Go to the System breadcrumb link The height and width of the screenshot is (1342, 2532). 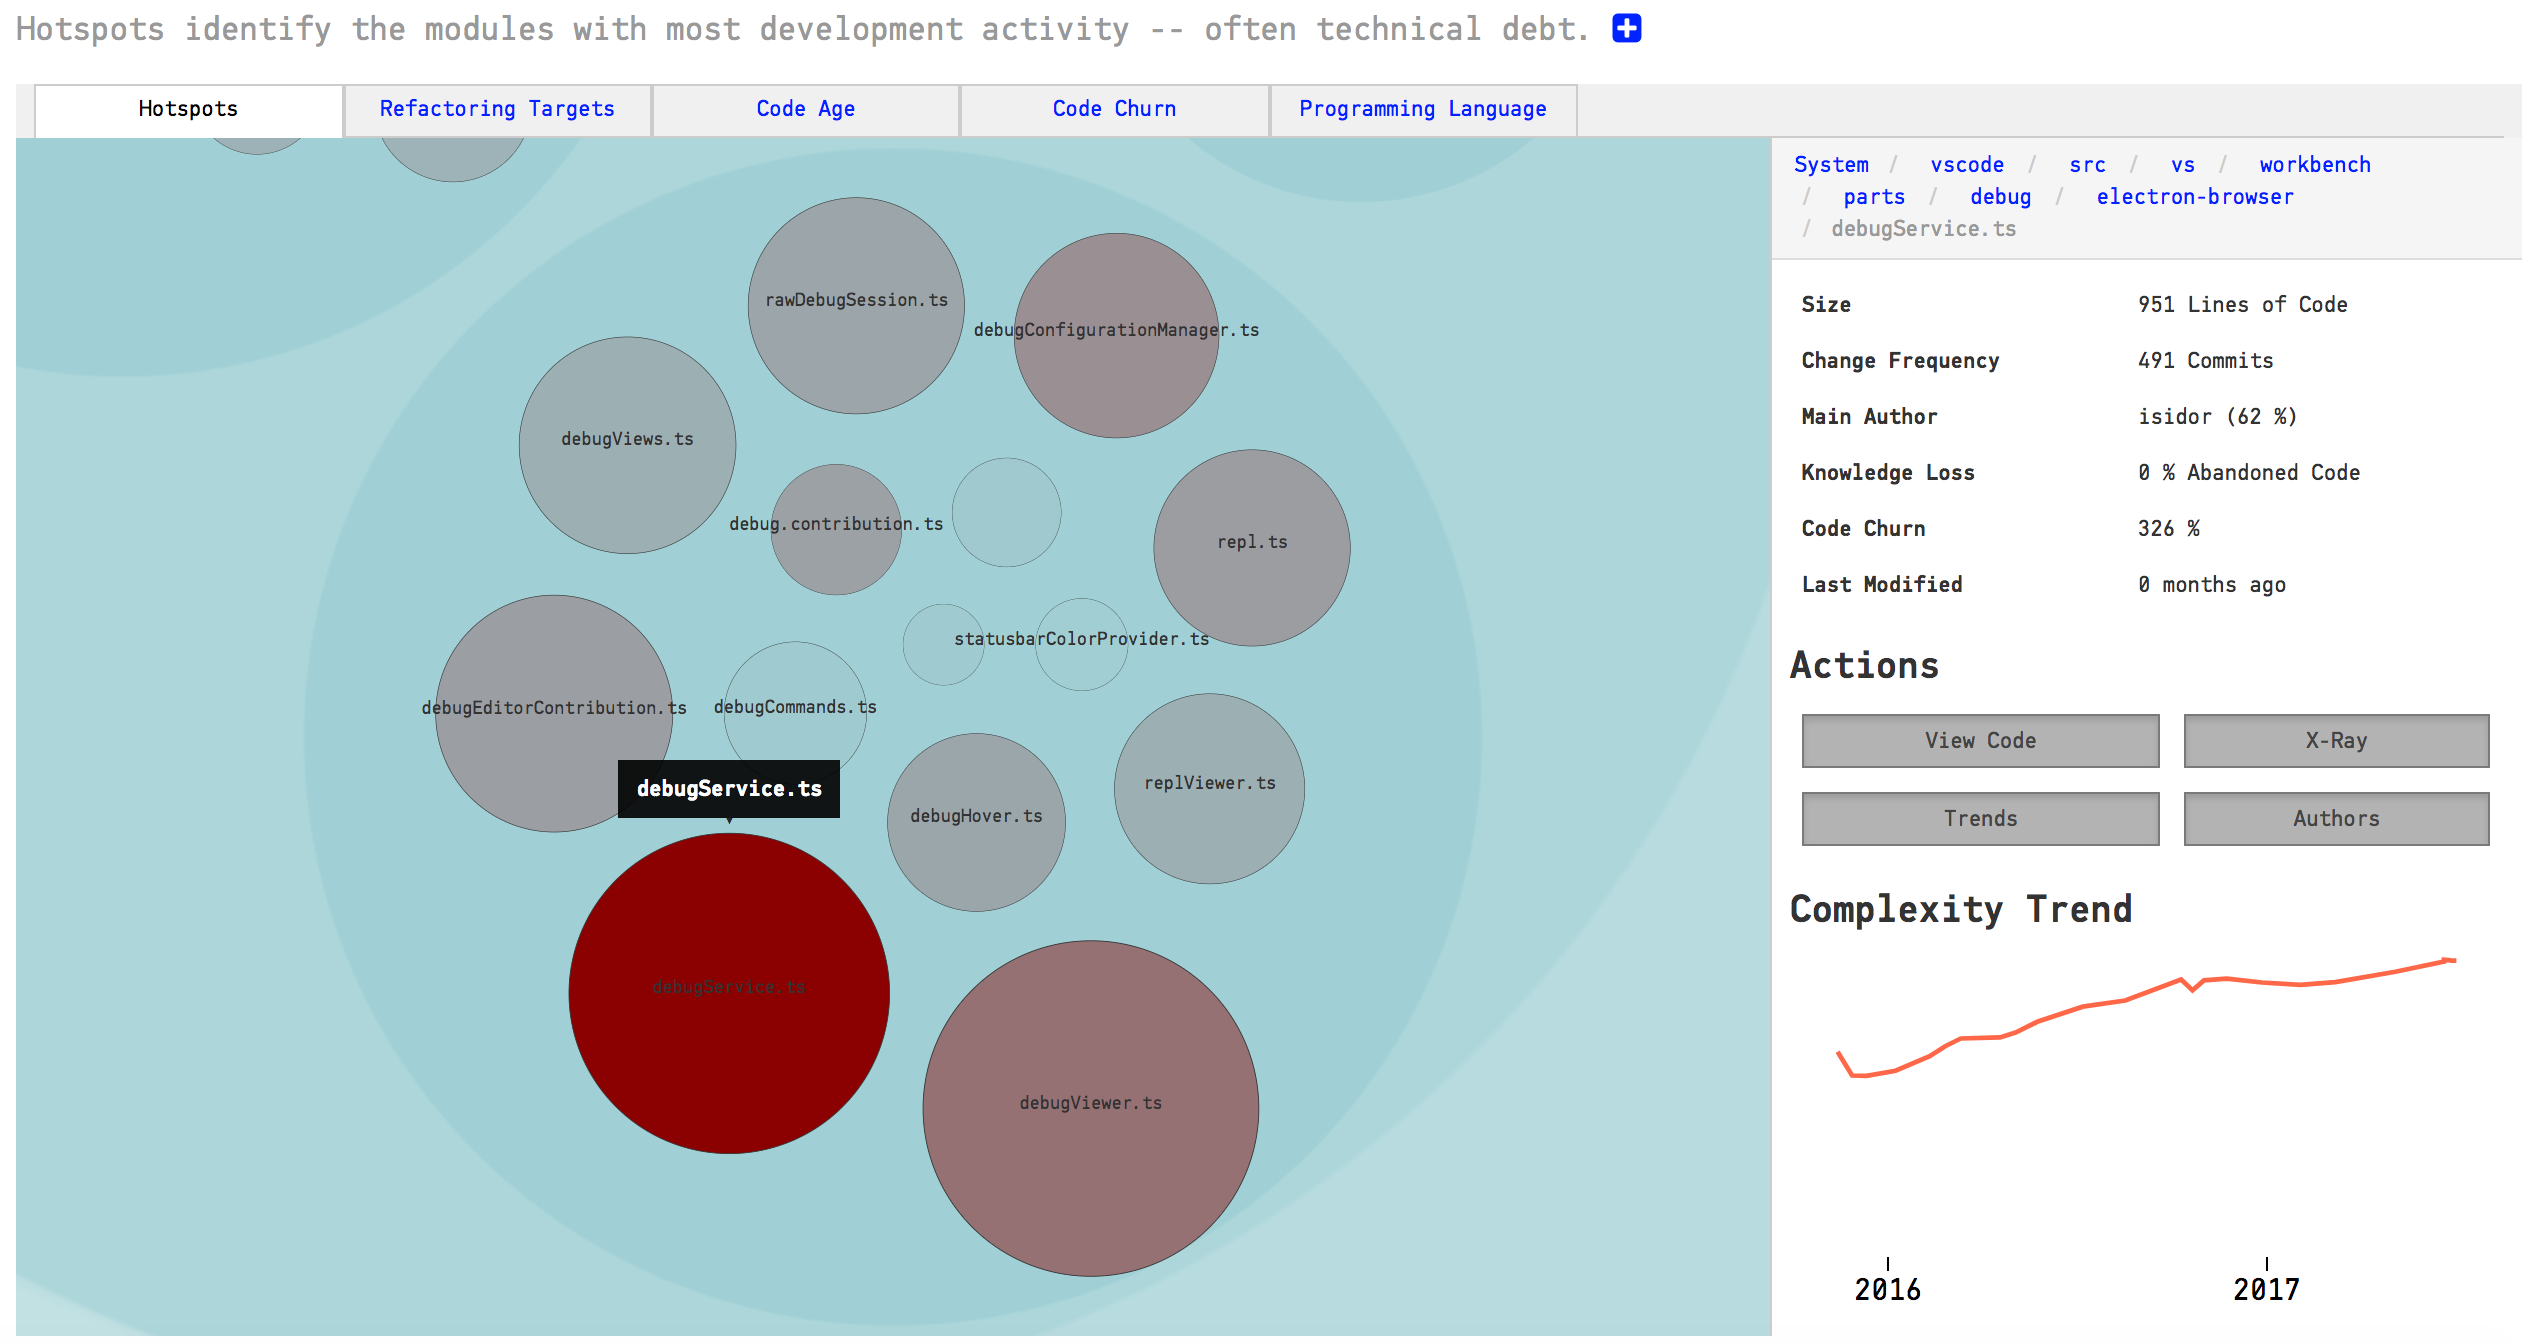click(x=1831, y=165)
